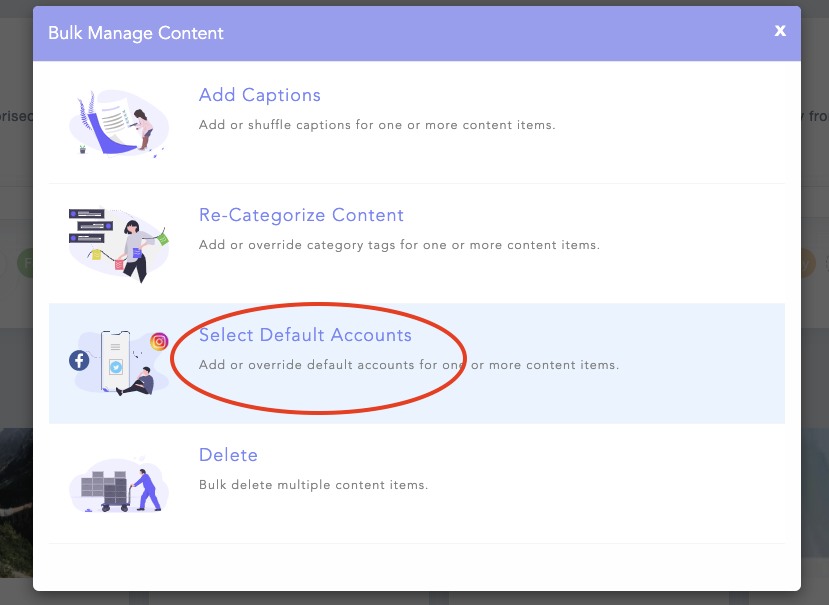The height and width of the screenshot is (605, 829).
Task: Click the 'Add or override default accounts' description
Action: tap(409, 365)
